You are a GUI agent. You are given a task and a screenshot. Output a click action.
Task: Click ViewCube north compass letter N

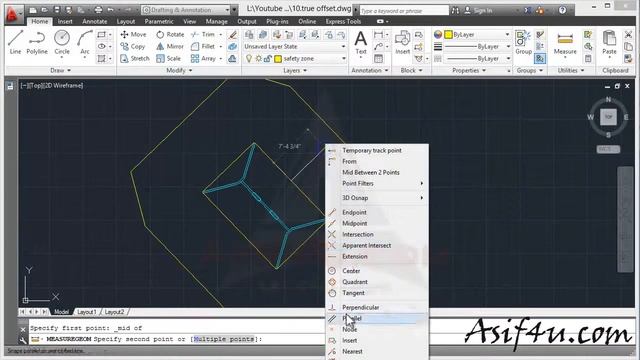coord(608,99)
